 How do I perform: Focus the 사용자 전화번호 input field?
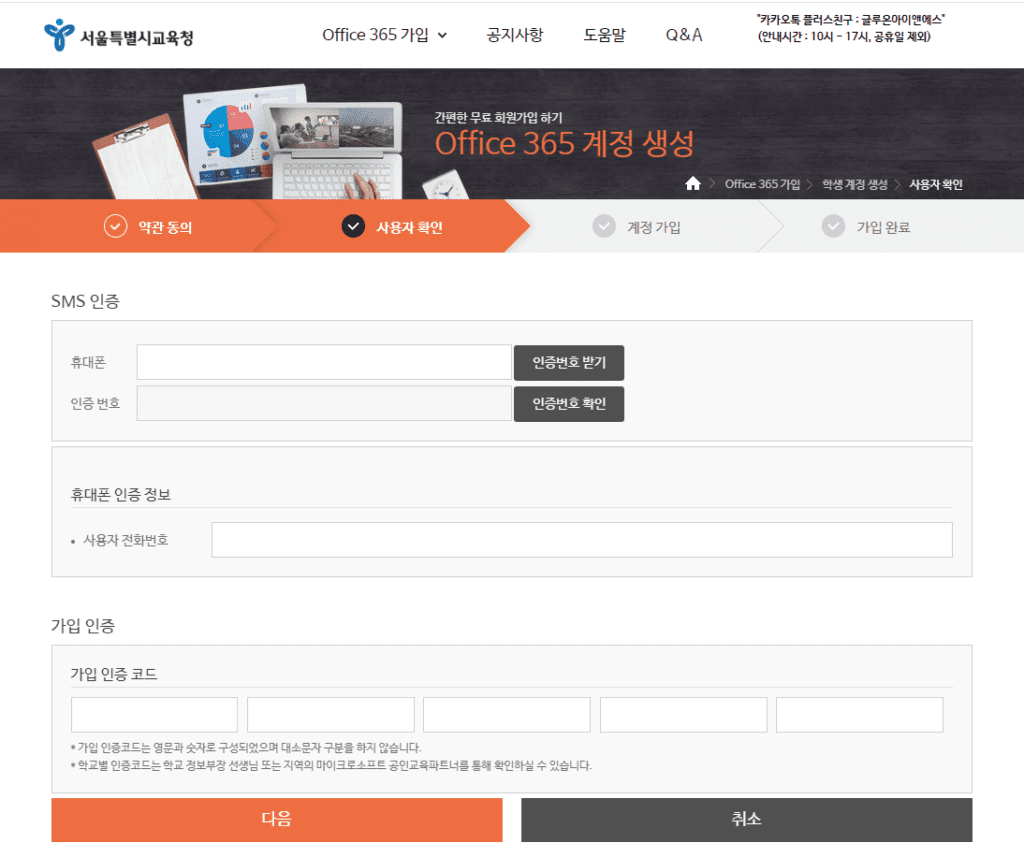(x=582, y=540)
